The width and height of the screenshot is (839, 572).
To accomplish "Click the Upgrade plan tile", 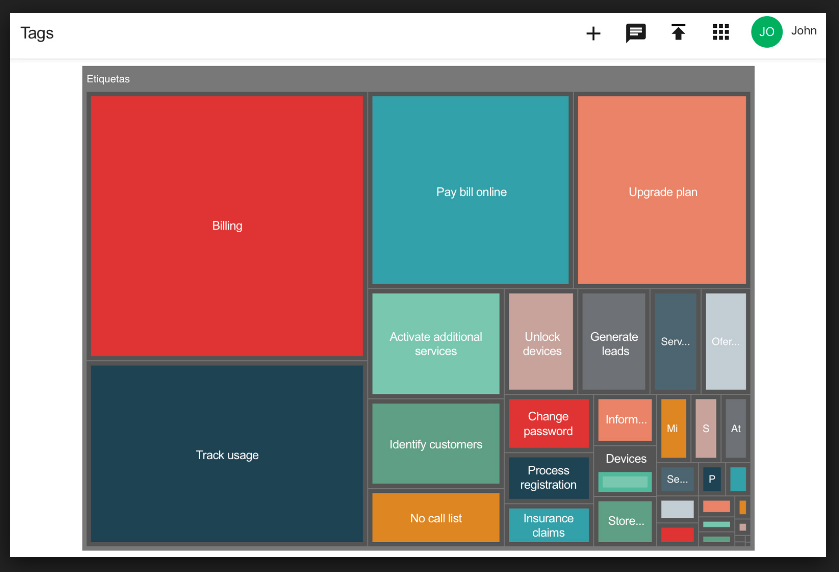I will [662, 191].
